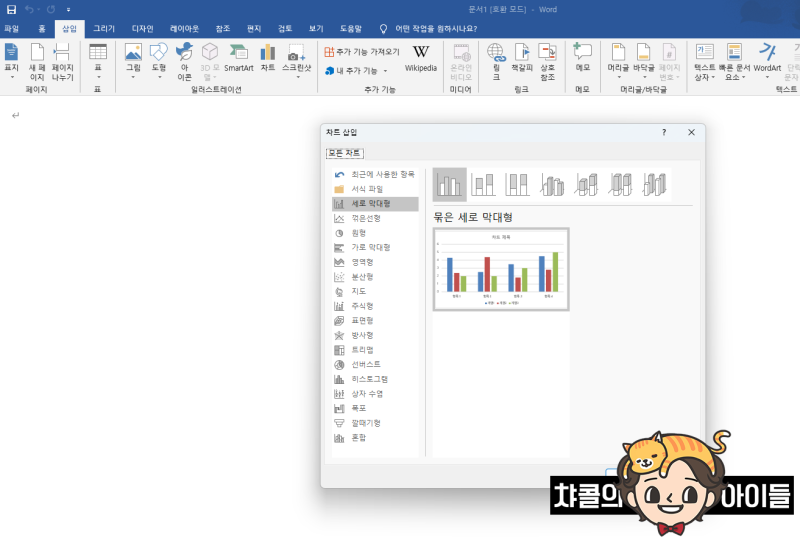Image resolution: width=800 pixels, height=543 pixels.
Task: Open the 파일 menu tab
Action: pos(11,29)
